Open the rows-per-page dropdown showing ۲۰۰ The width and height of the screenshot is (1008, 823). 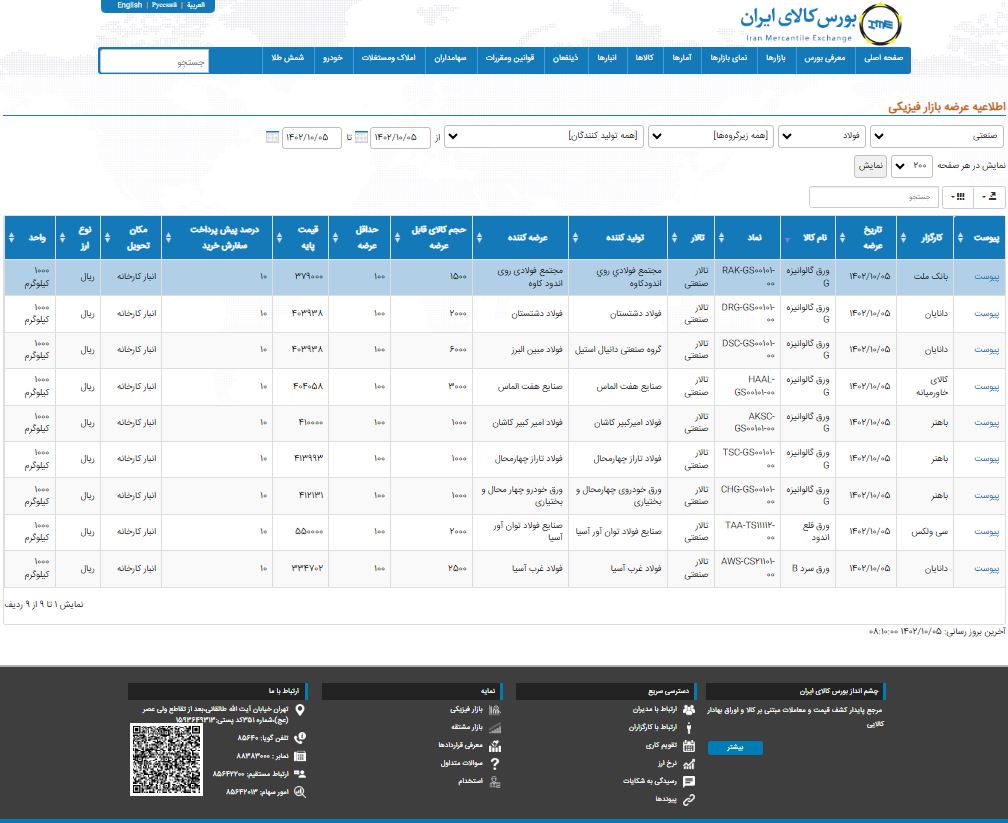[x=912, y=166]
